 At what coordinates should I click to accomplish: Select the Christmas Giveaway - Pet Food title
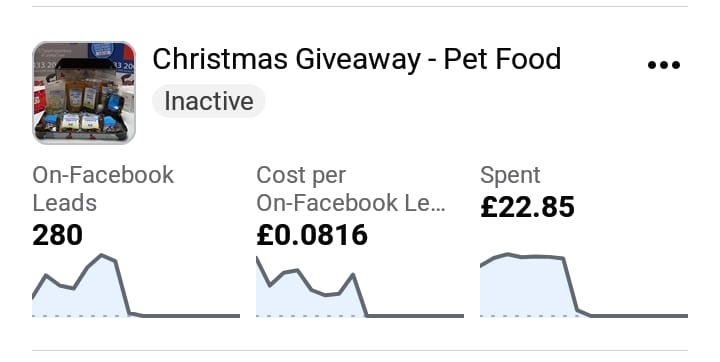click(357, 60)
